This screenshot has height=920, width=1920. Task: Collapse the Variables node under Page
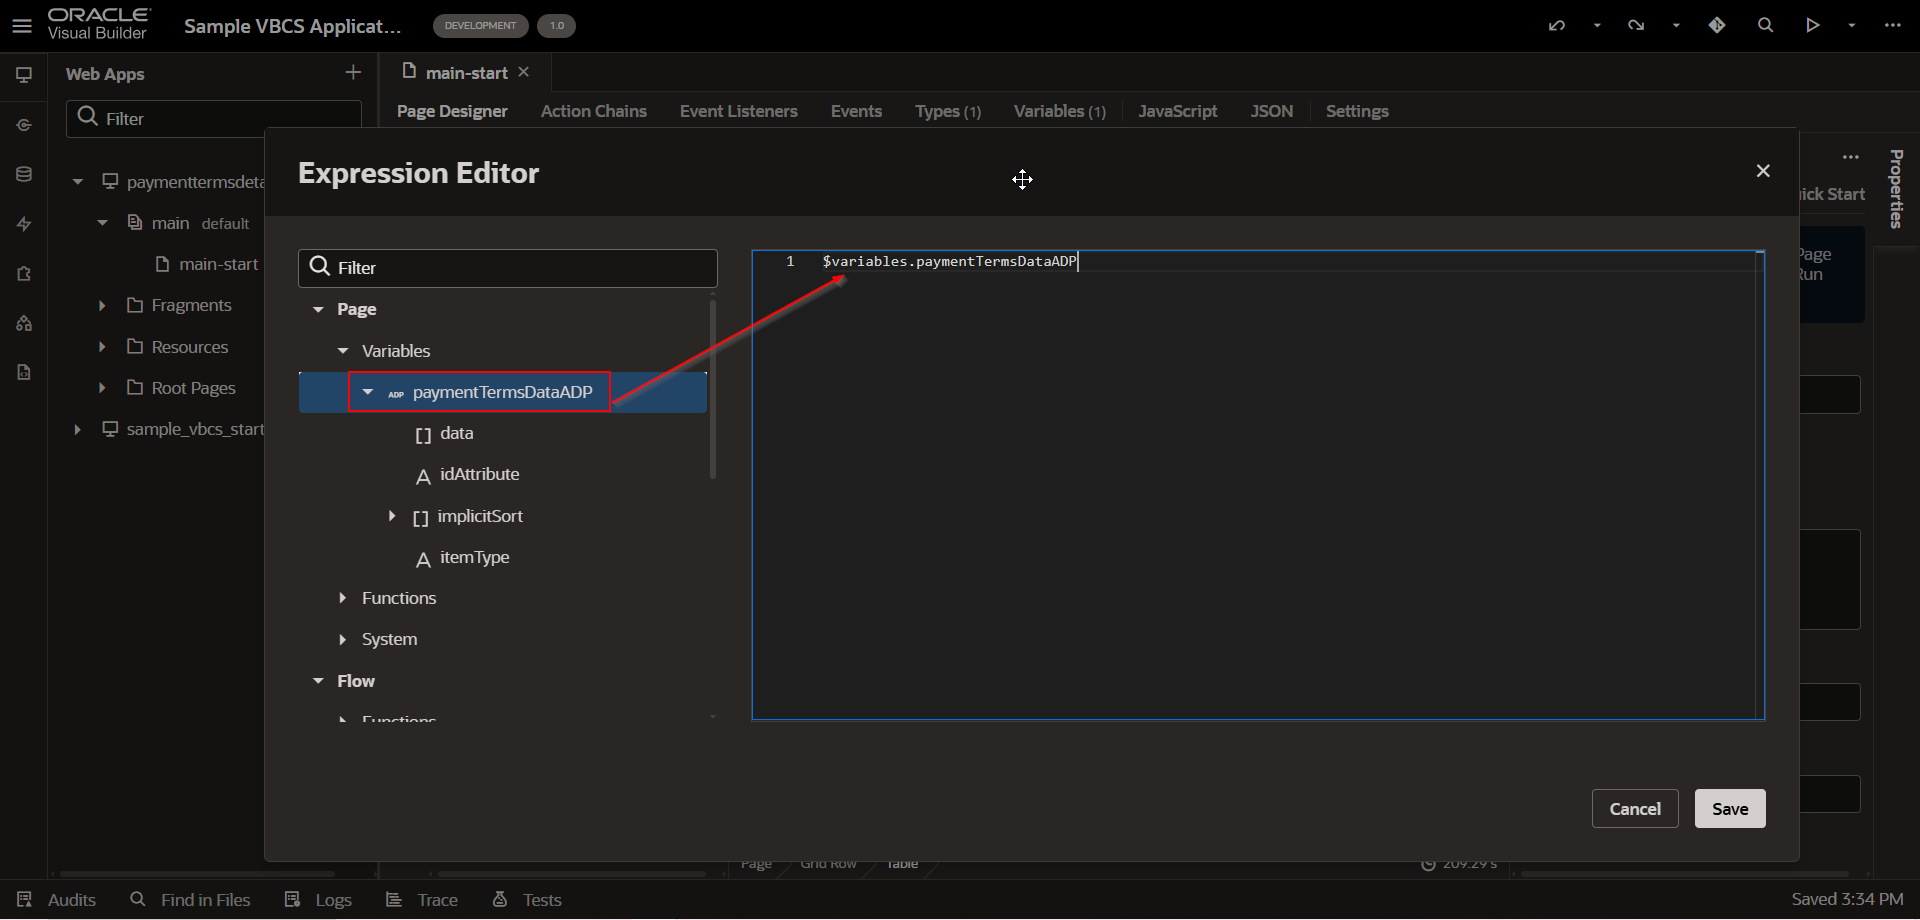(343, 351)
